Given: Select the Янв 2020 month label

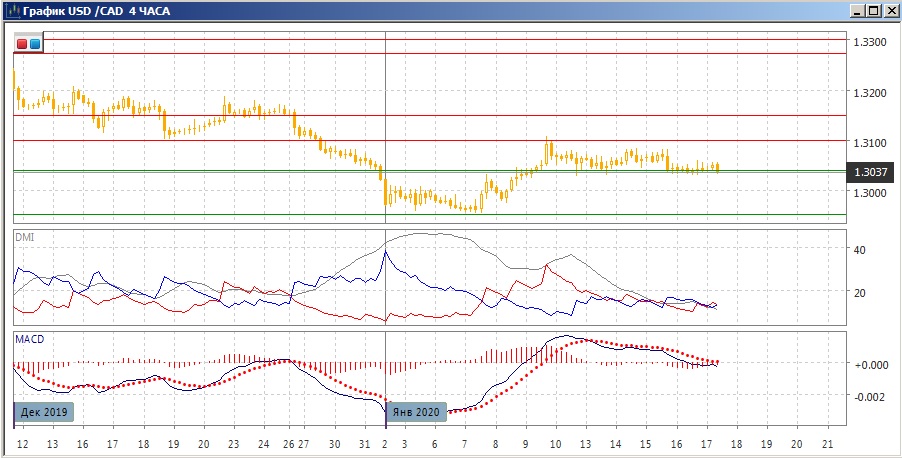Looking at the screenshot, I should click(416, 412).
